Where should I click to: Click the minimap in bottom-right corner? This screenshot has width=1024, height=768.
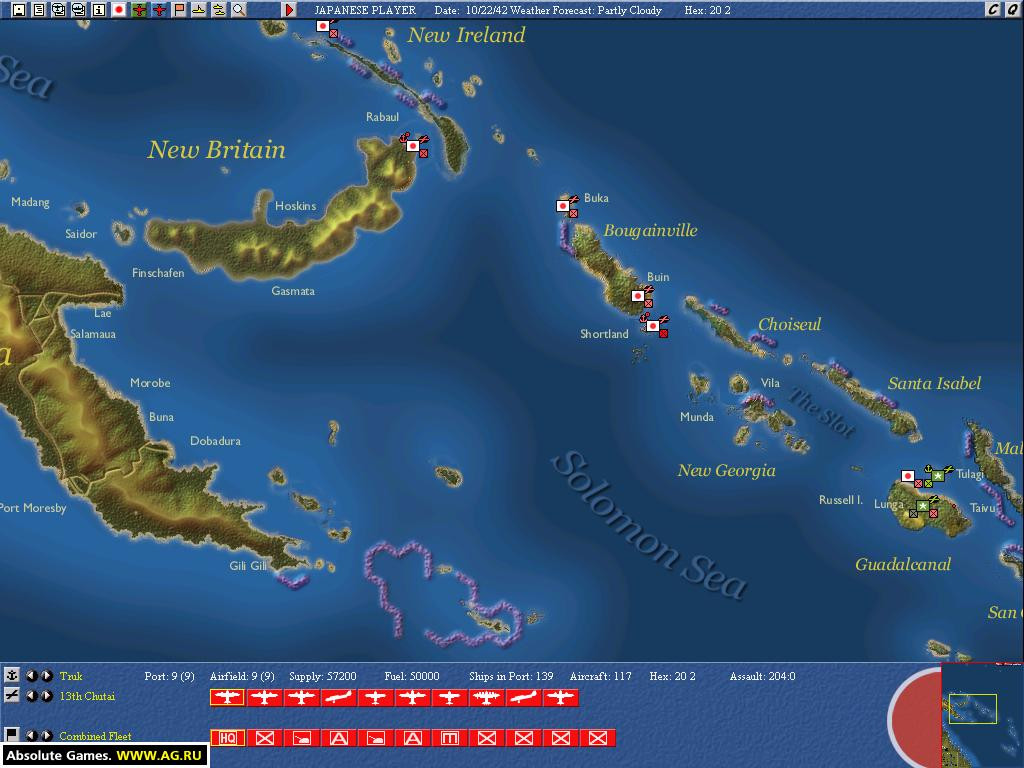982,716
